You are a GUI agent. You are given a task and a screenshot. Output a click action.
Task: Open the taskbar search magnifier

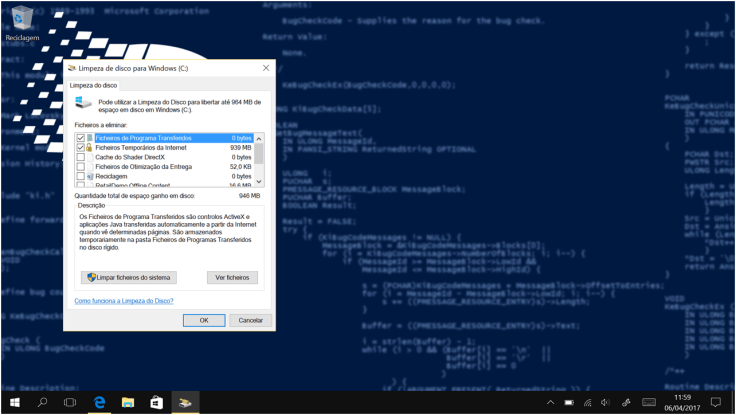click(x=43, y=402)
